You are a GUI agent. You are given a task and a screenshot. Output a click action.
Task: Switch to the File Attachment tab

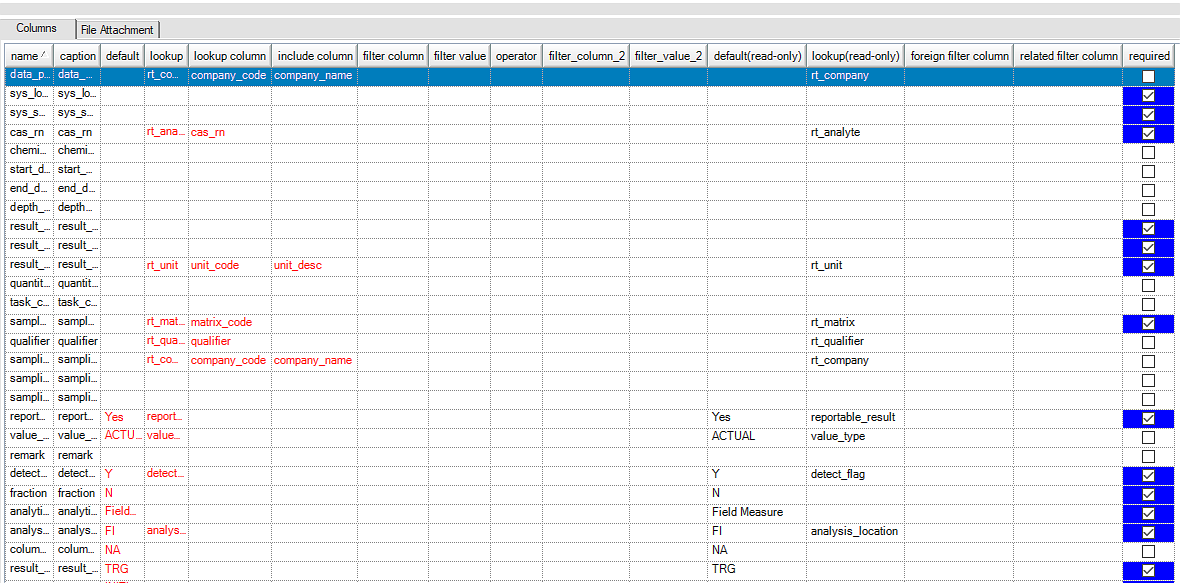click(117, 30)
